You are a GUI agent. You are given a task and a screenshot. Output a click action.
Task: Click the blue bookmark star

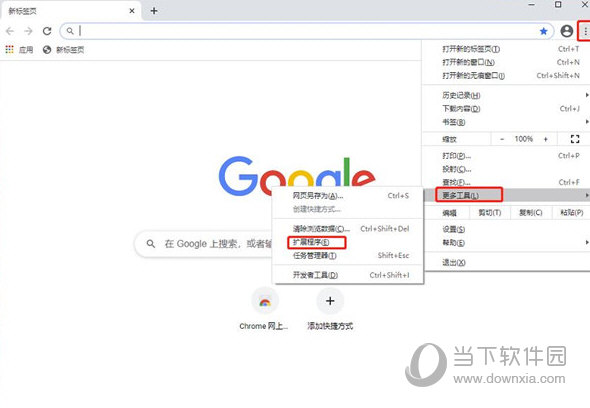coord(543,31)
